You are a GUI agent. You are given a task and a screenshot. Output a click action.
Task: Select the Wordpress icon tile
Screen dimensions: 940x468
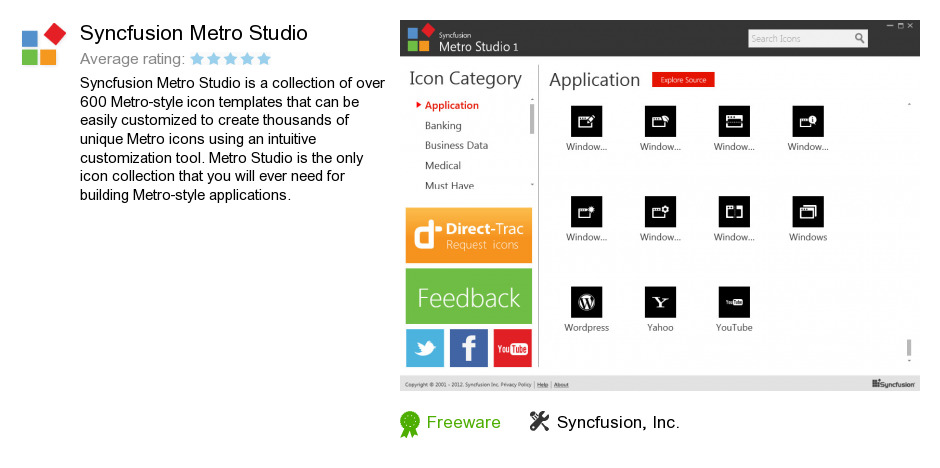pos(586,302)
